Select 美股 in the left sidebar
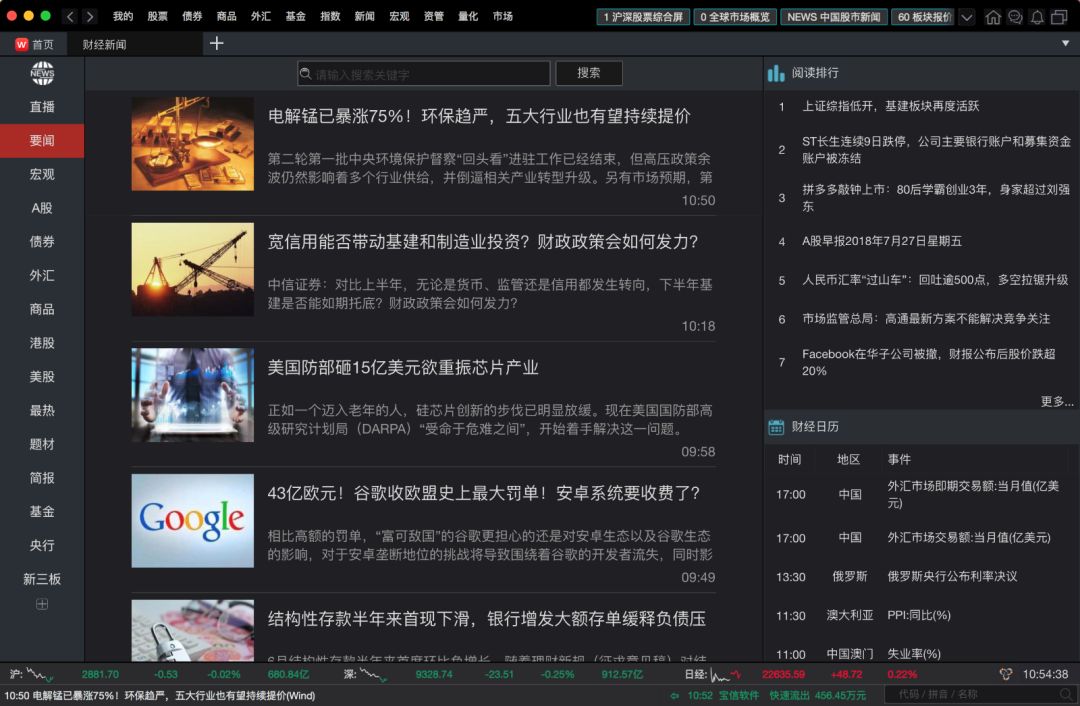This screenshot has height=706, width=1080. point(40,376)
